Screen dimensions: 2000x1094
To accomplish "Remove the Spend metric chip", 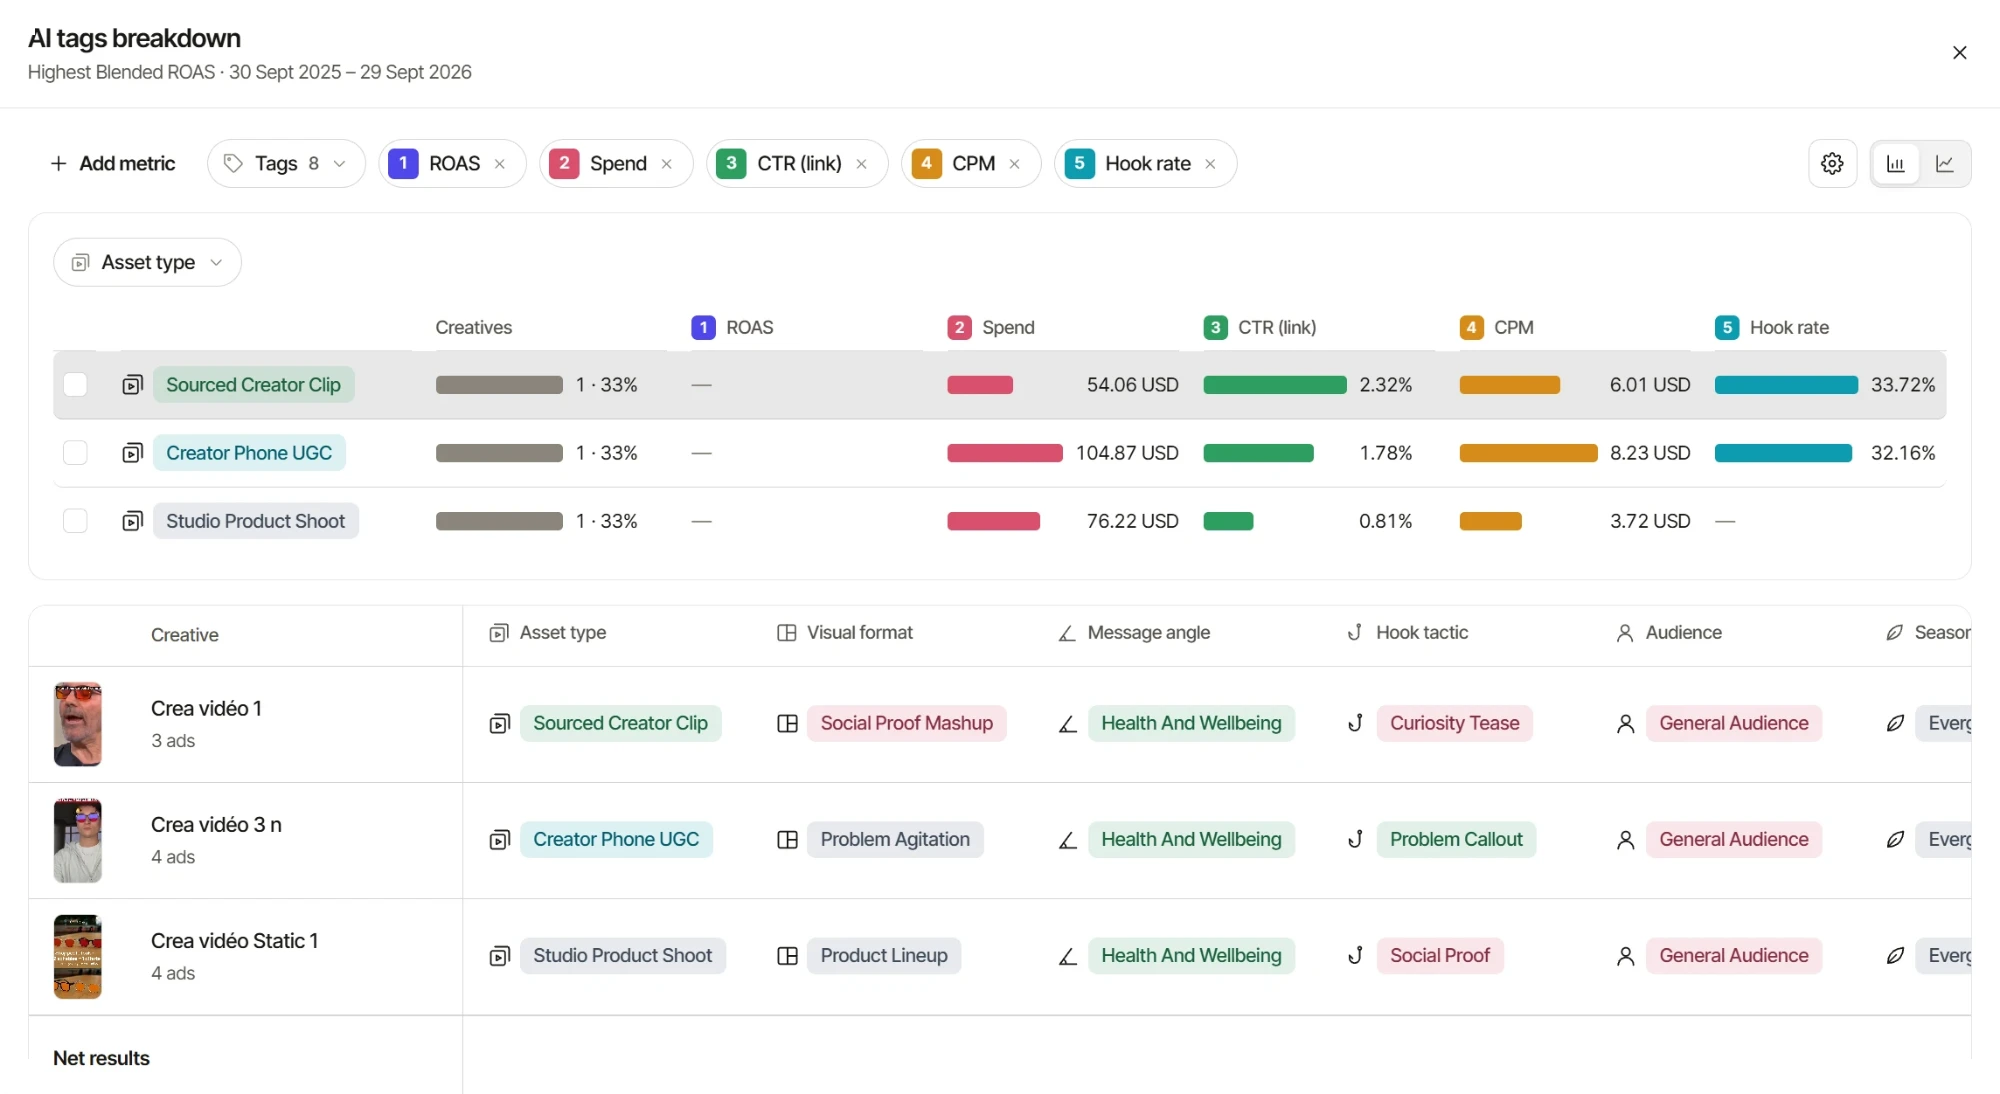I will coord(667,164).
